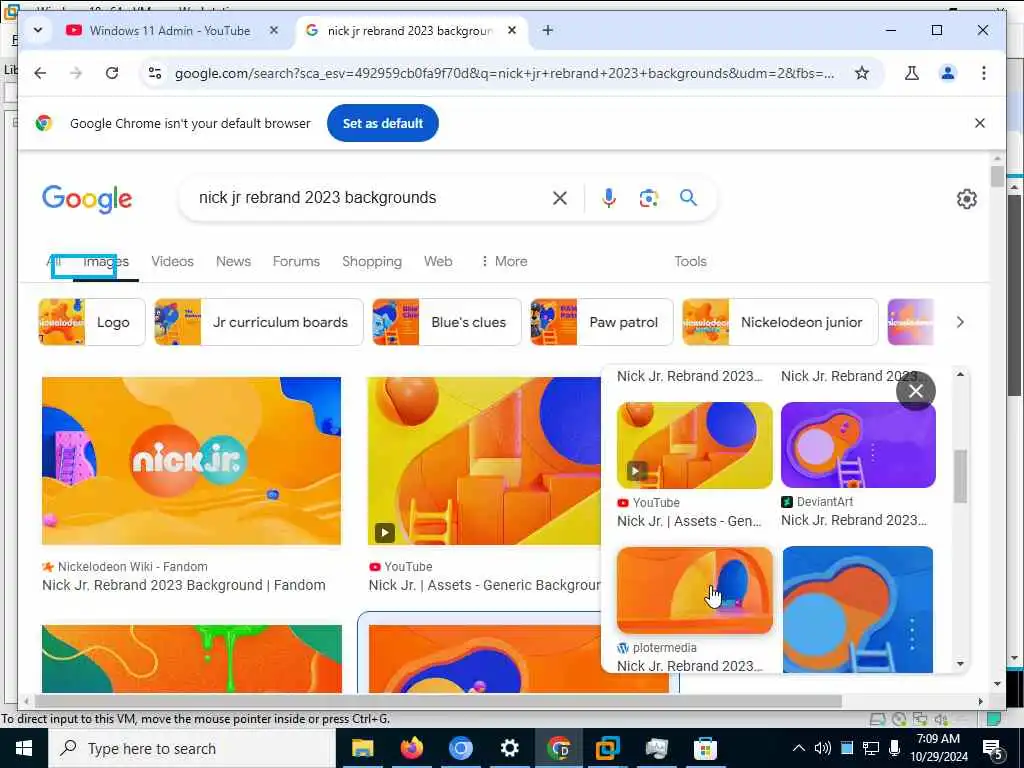Show hidden system tray icons chevron
Screen dimensions: 1024x768
(799, 748)
